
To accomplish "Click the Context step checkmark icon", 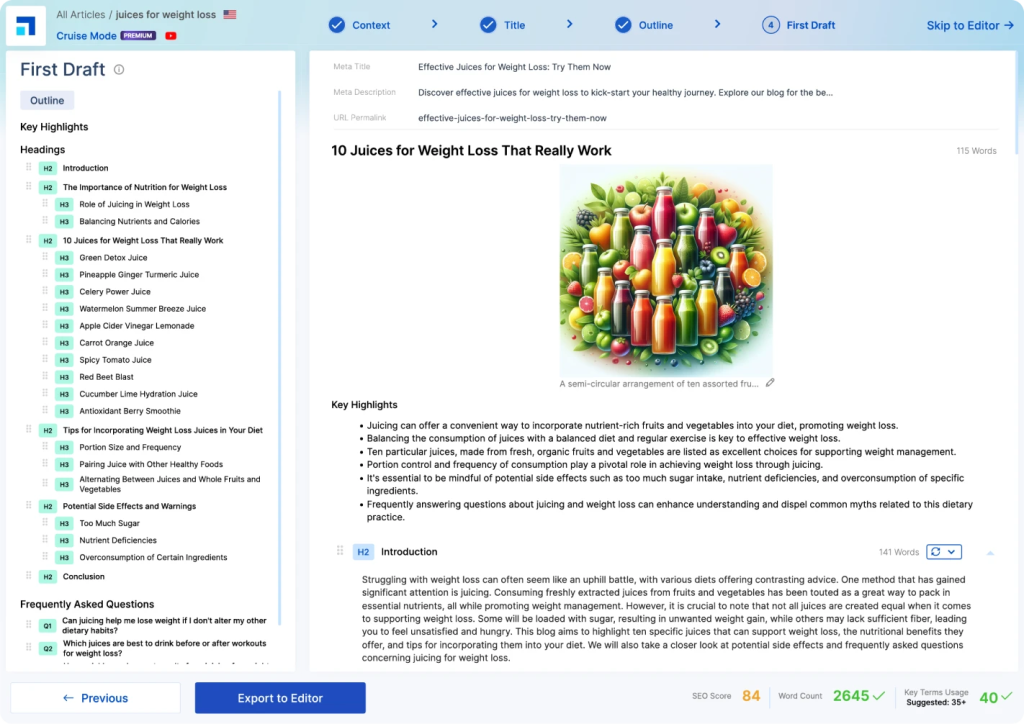I will click(x=337, y=25).
